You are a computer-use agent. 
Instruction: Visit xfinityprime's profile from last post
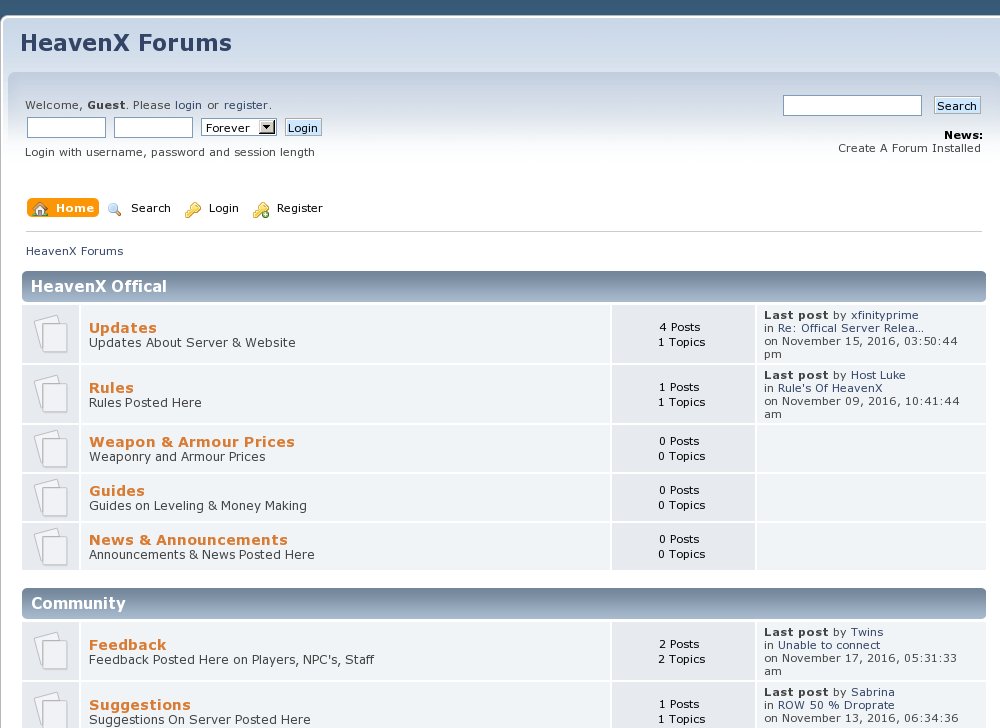tap(884, 315)
